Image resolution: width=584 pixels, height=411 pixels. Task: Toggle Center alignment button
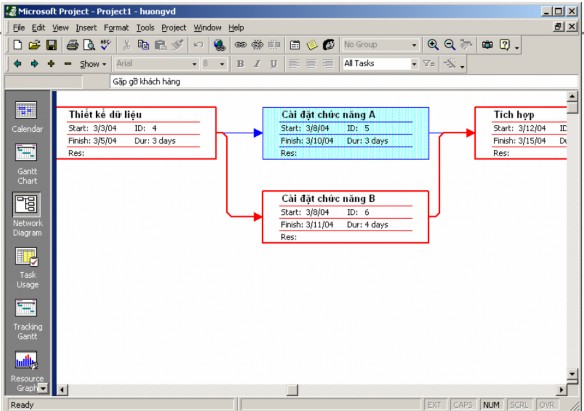(x=311, y=64)
